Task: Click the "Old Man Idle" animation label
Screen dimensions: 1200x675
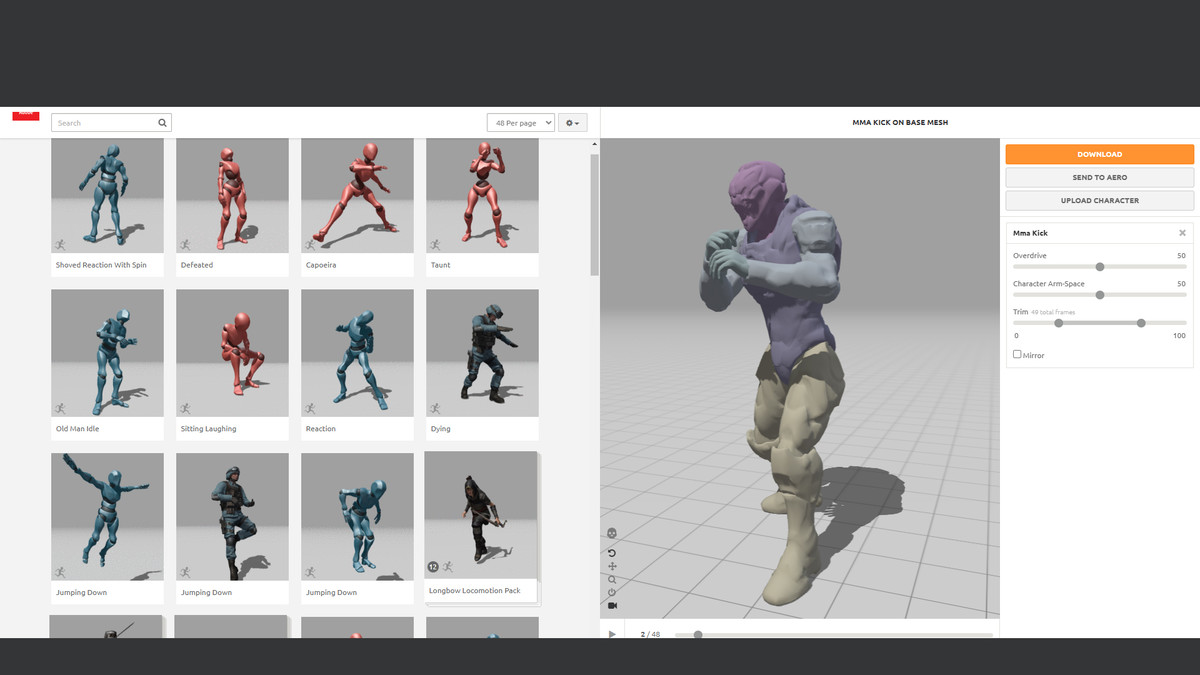Action: pos(77,429)
